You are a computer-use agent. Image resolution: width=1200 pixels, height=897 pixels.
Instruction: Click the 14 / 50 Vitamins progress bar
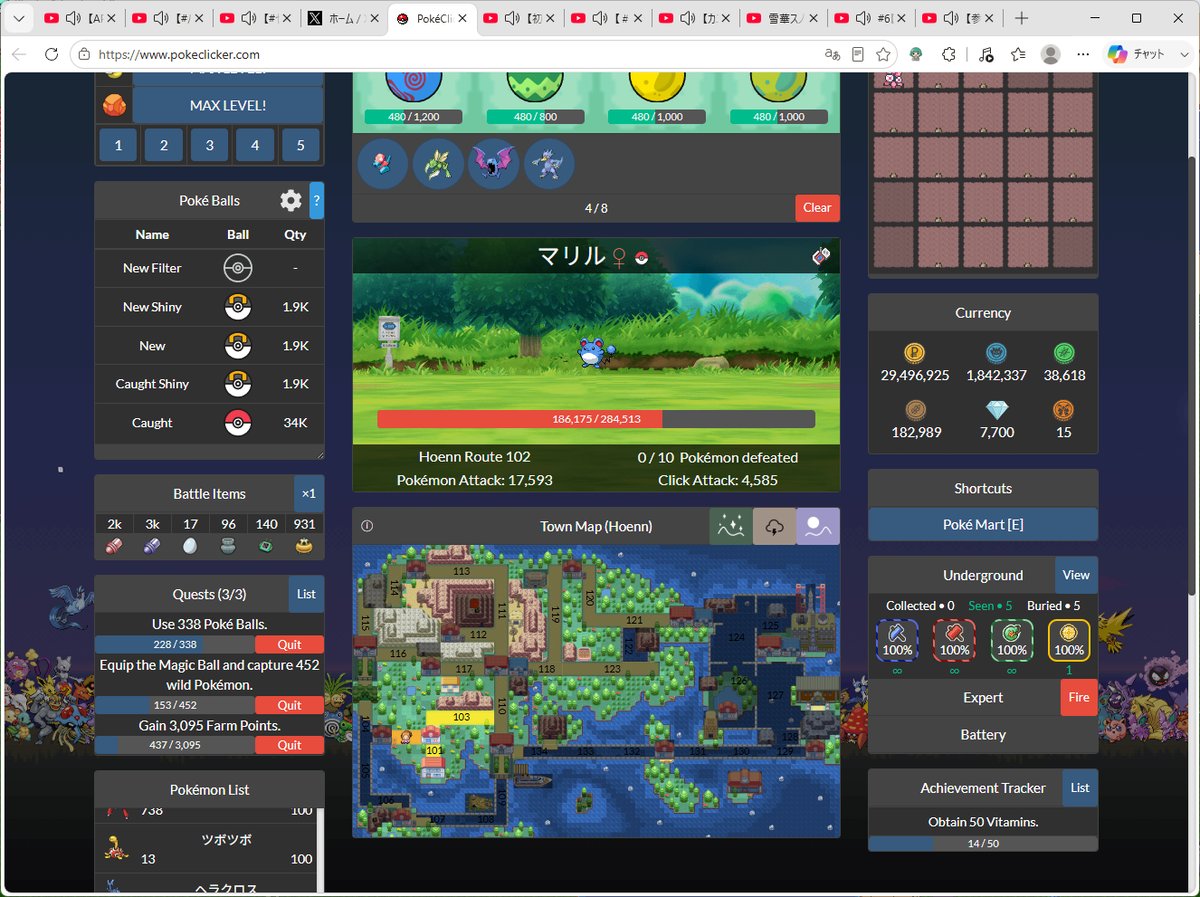983,843
